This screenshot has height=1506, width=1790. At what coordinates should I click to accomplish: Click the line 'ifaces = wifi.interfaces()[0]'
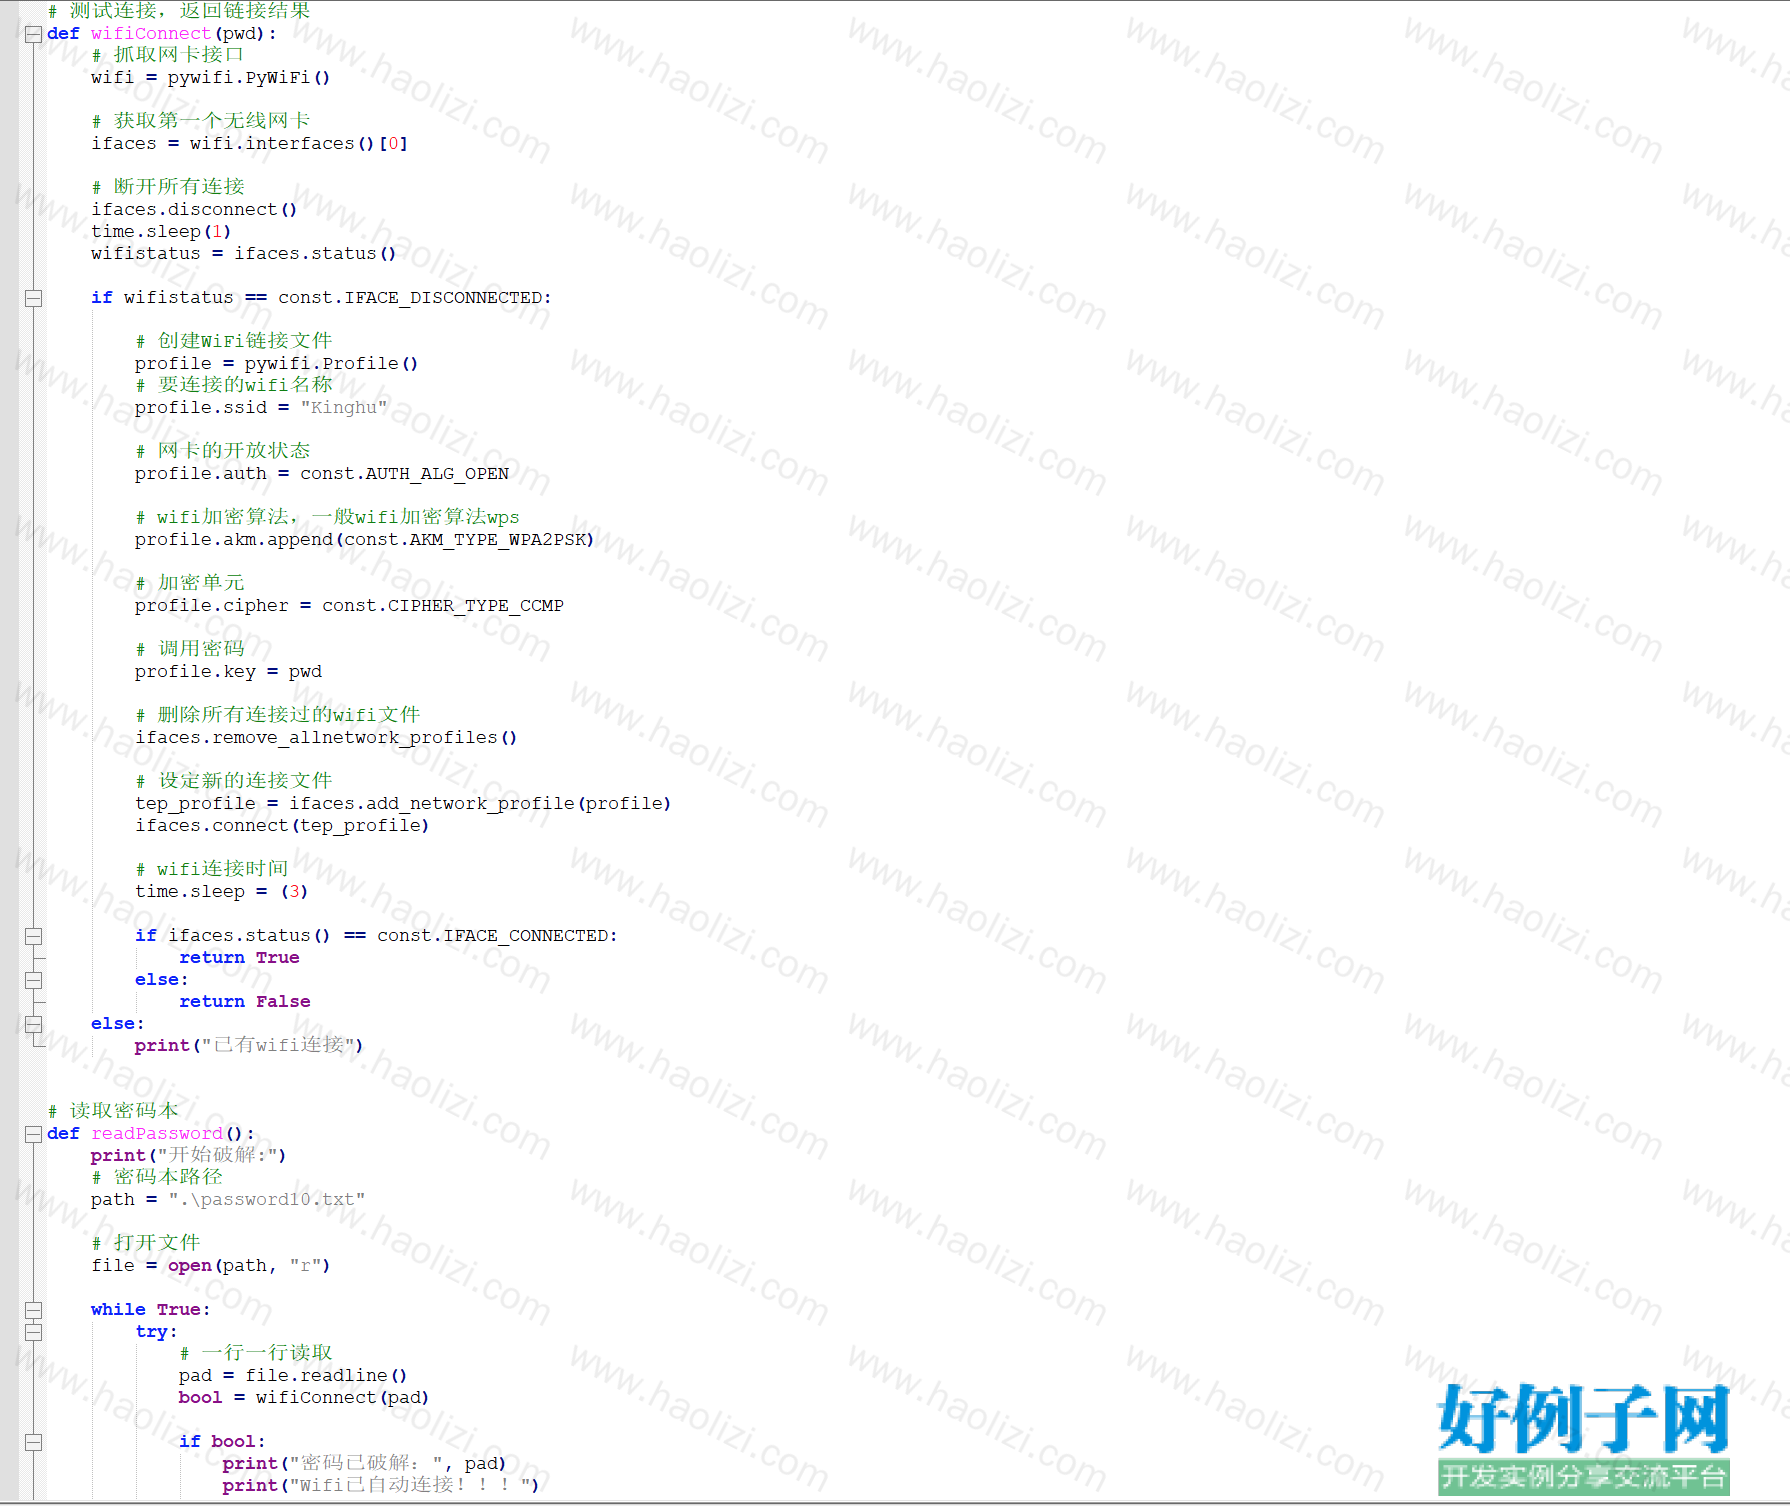pos(249,144)
